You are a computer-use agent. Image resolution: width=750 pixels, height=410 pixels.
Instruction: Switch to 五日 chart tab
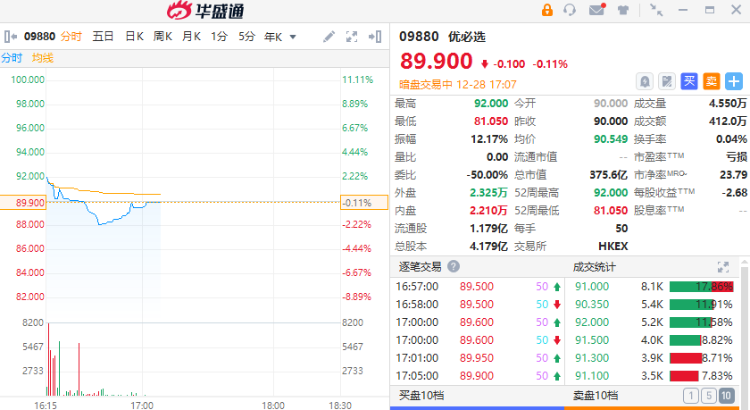[103, 36]
